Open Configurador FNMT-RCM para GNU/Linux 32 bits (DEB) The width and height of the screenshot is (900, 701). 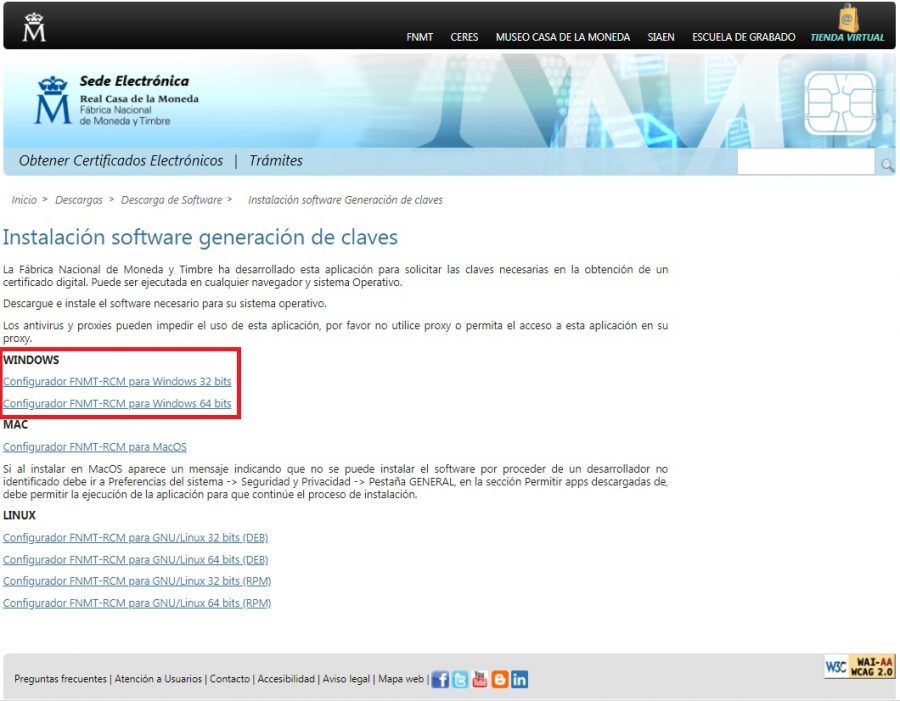137,537
